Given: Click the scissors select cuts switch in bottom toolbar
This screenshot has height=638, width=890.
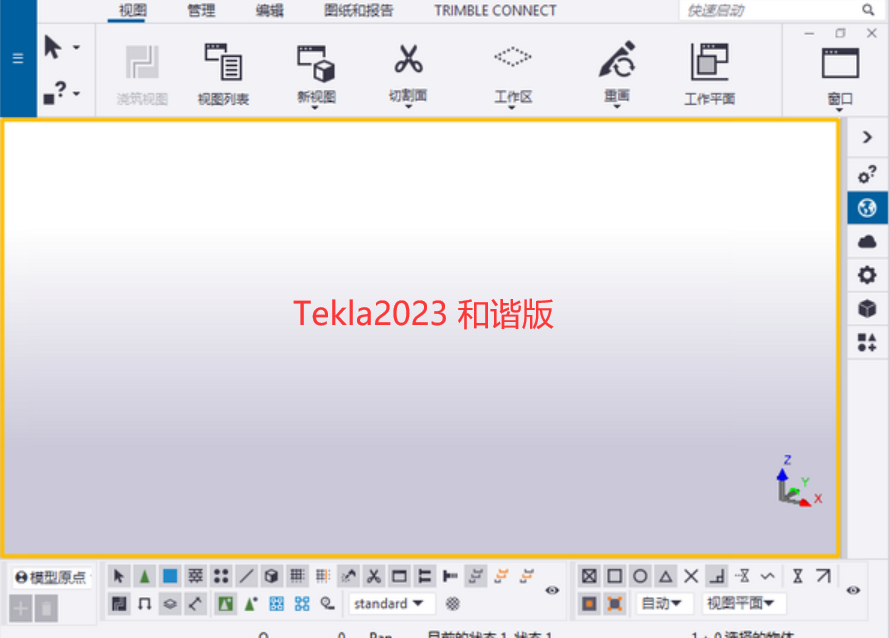Looking at the screenshot, I should pyautogui.click(x=373, y=576).
